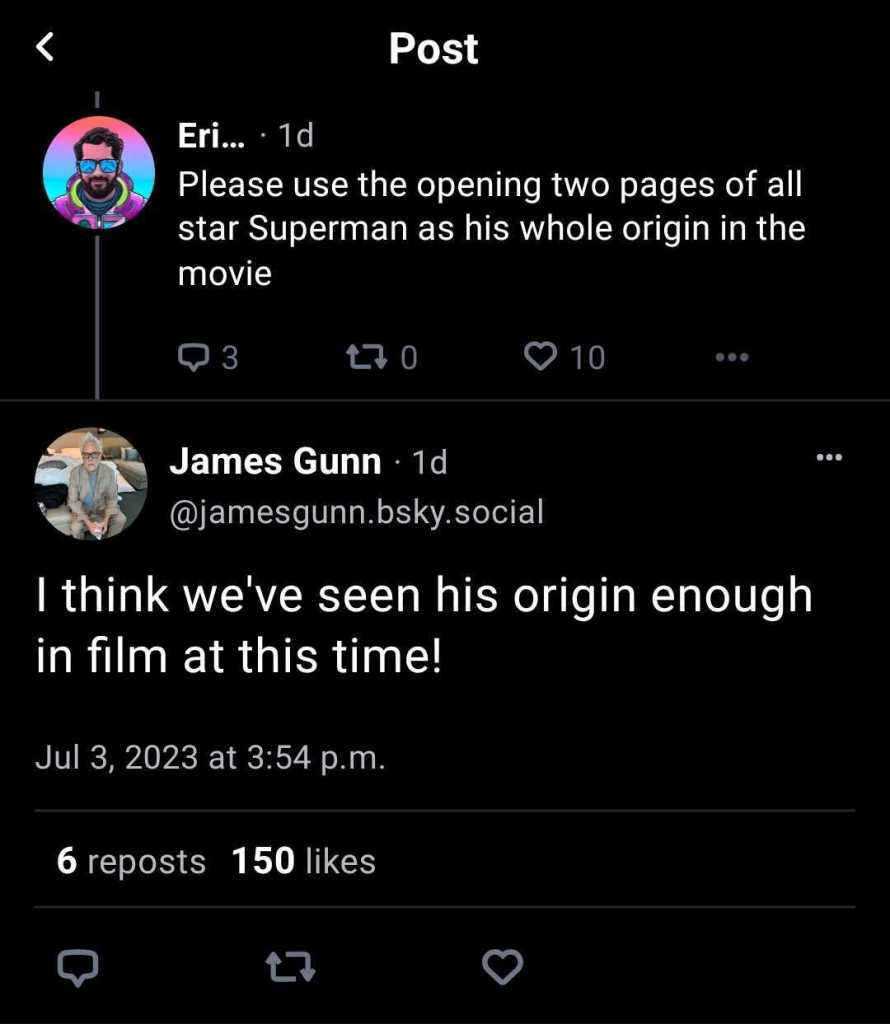Viewport: 890px width, 1024px height.
Task: Open Eri's parent post text
Action: [x=490, y=228]
